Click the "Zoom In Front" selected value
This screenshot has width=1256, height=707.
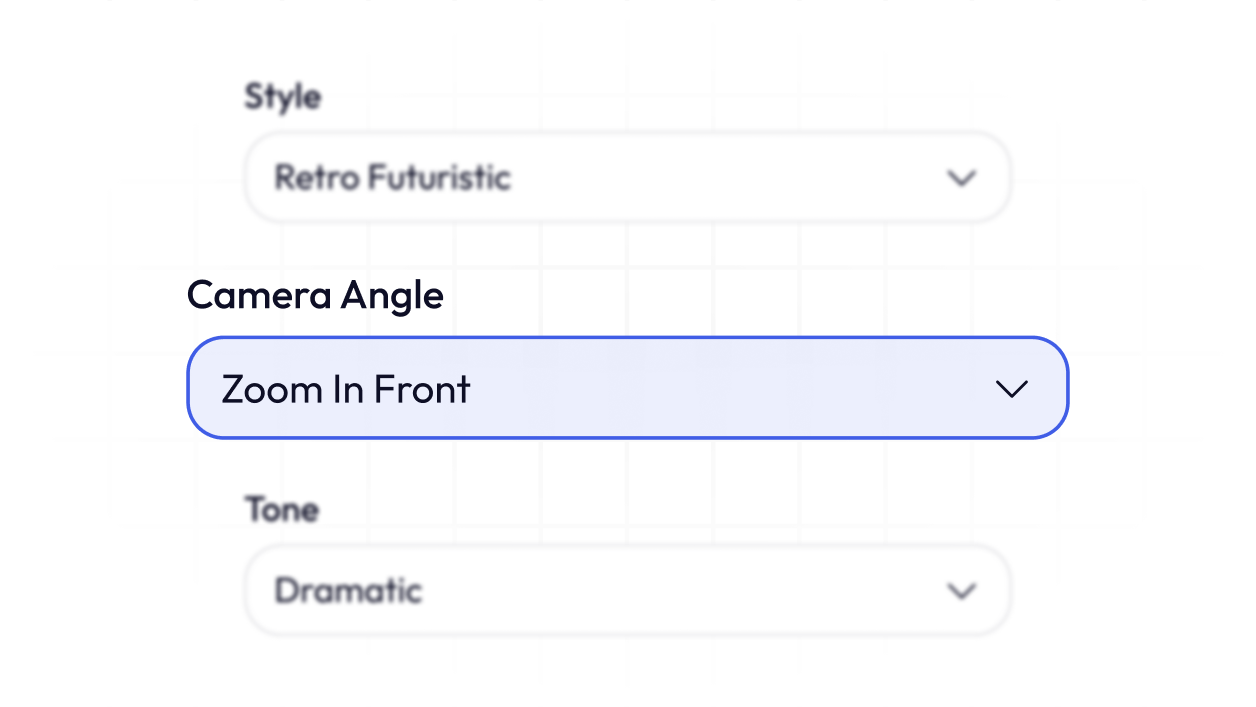click(345, 389)
